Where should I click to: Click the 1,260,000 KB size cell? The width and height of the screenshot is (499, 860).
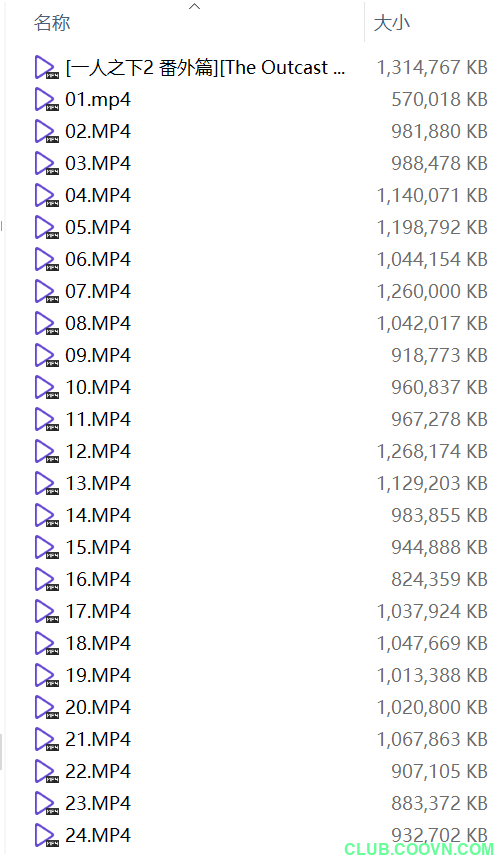(x=432, y=291)
